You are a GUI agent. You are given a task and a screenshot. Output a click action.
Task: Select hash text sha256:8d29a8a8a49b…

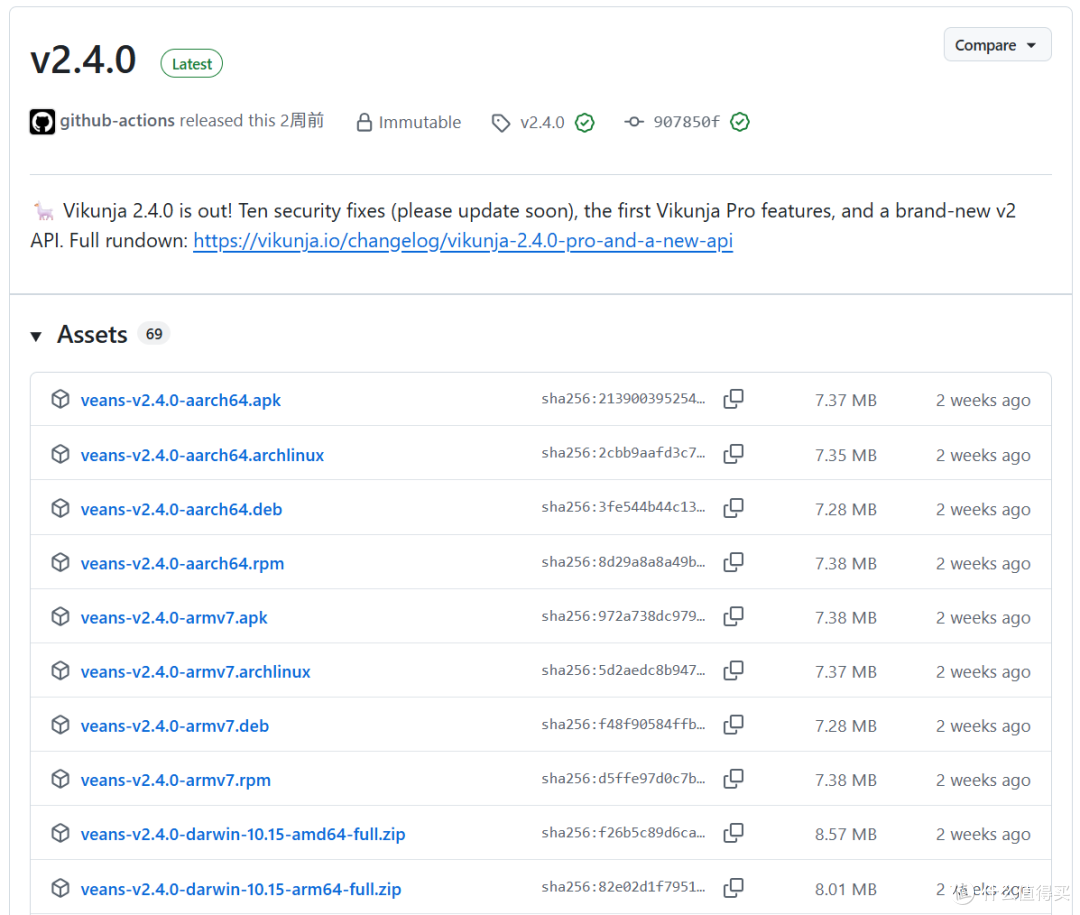pos(623,562)
